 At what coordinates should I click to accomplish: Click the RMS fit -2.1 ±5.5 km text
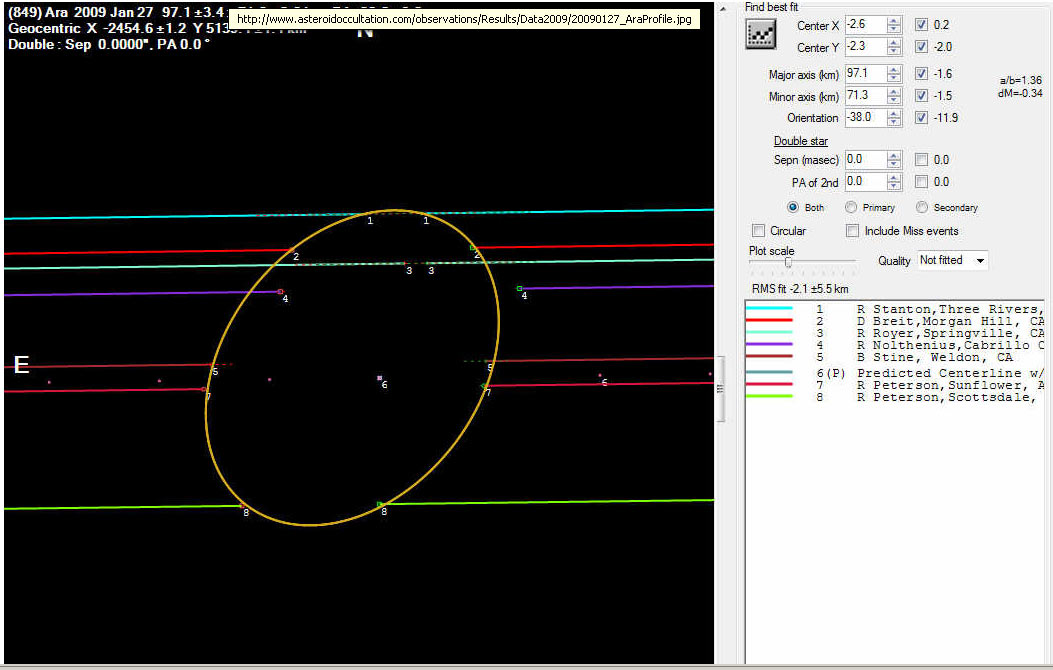800,289
